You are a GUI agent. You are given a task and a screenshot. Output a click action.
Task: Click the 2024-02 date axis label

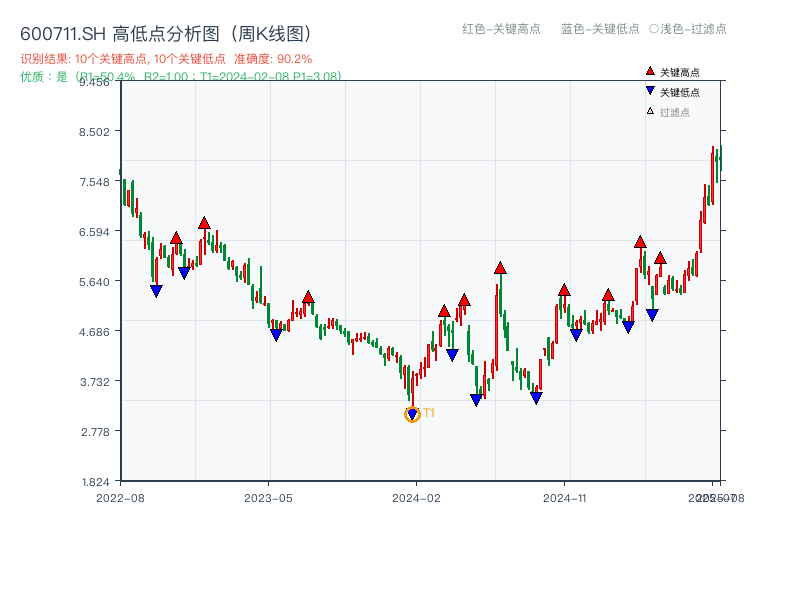pyautogui.click(x=416, y=498)
